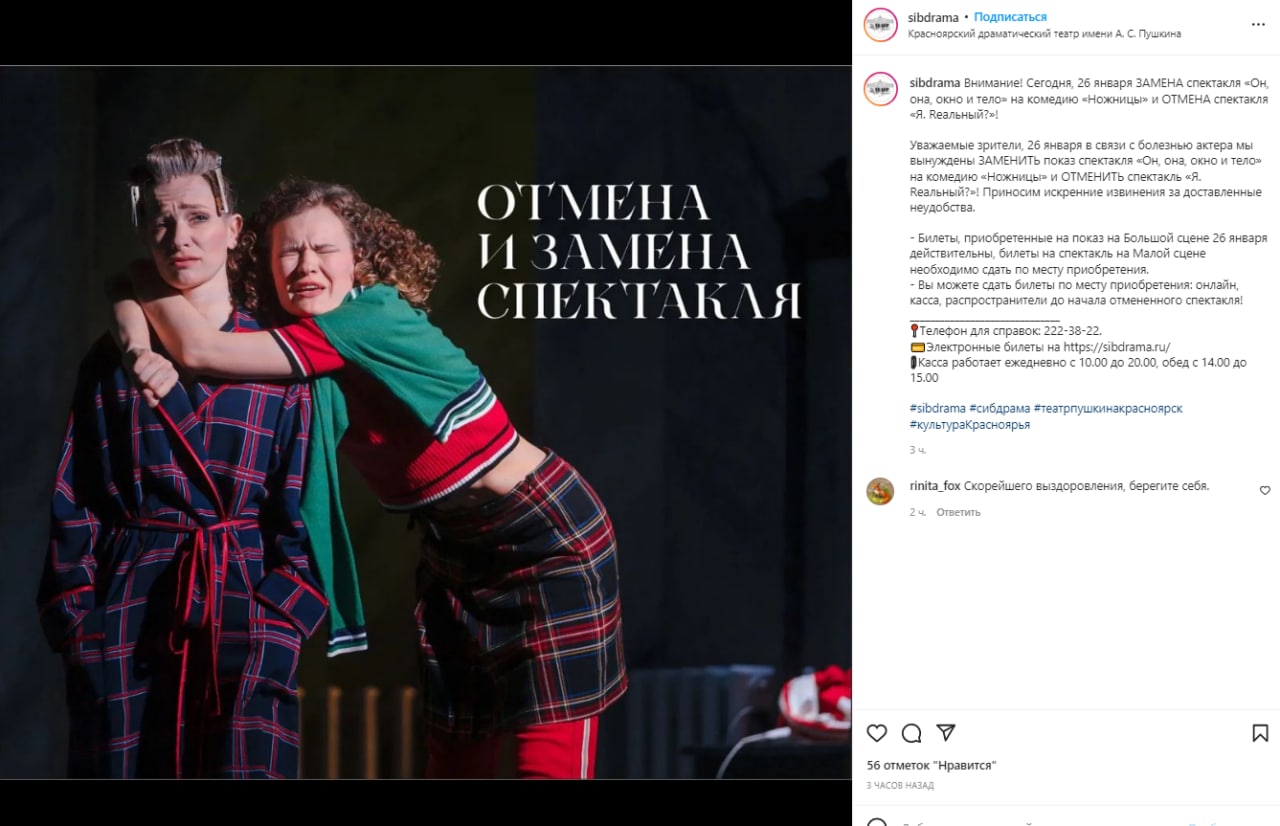The width and height of the screenshot is (1280, 826).
Task: Open rinita_fox username link
Action: point(935,486)
